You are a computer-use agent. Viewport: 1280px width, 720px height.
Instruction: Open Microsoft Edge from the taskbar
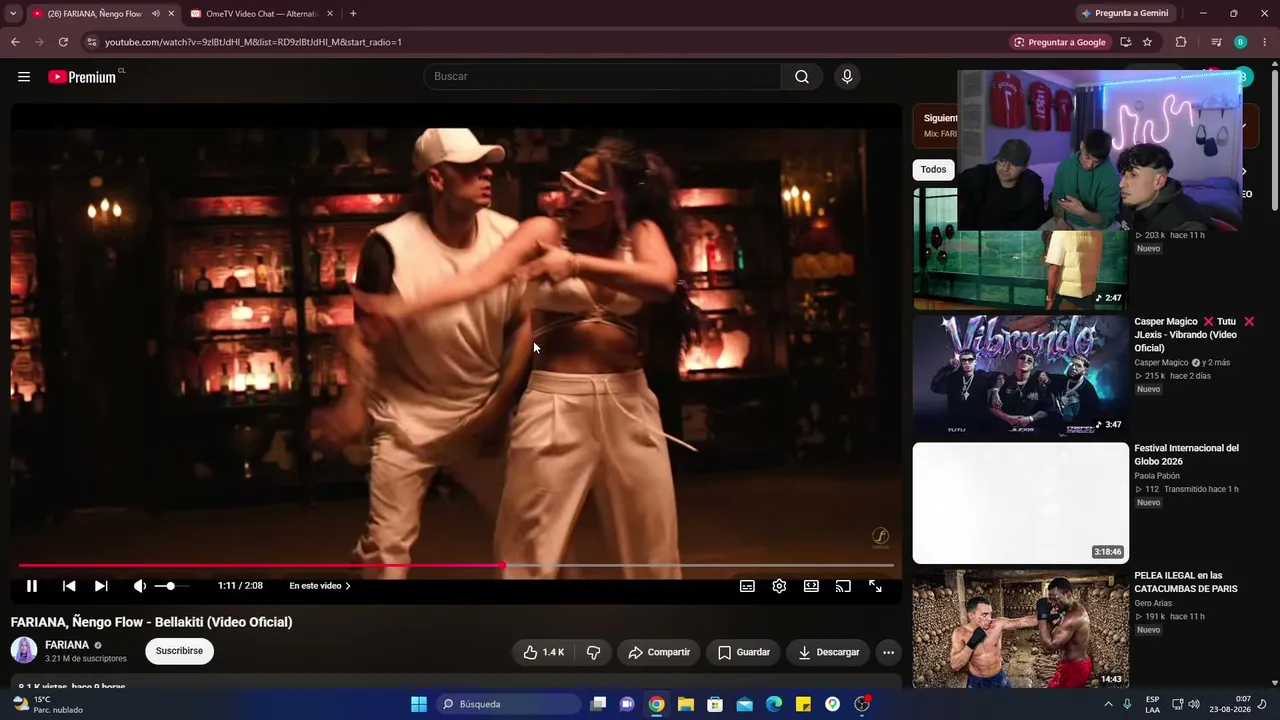tap(774, 704)
